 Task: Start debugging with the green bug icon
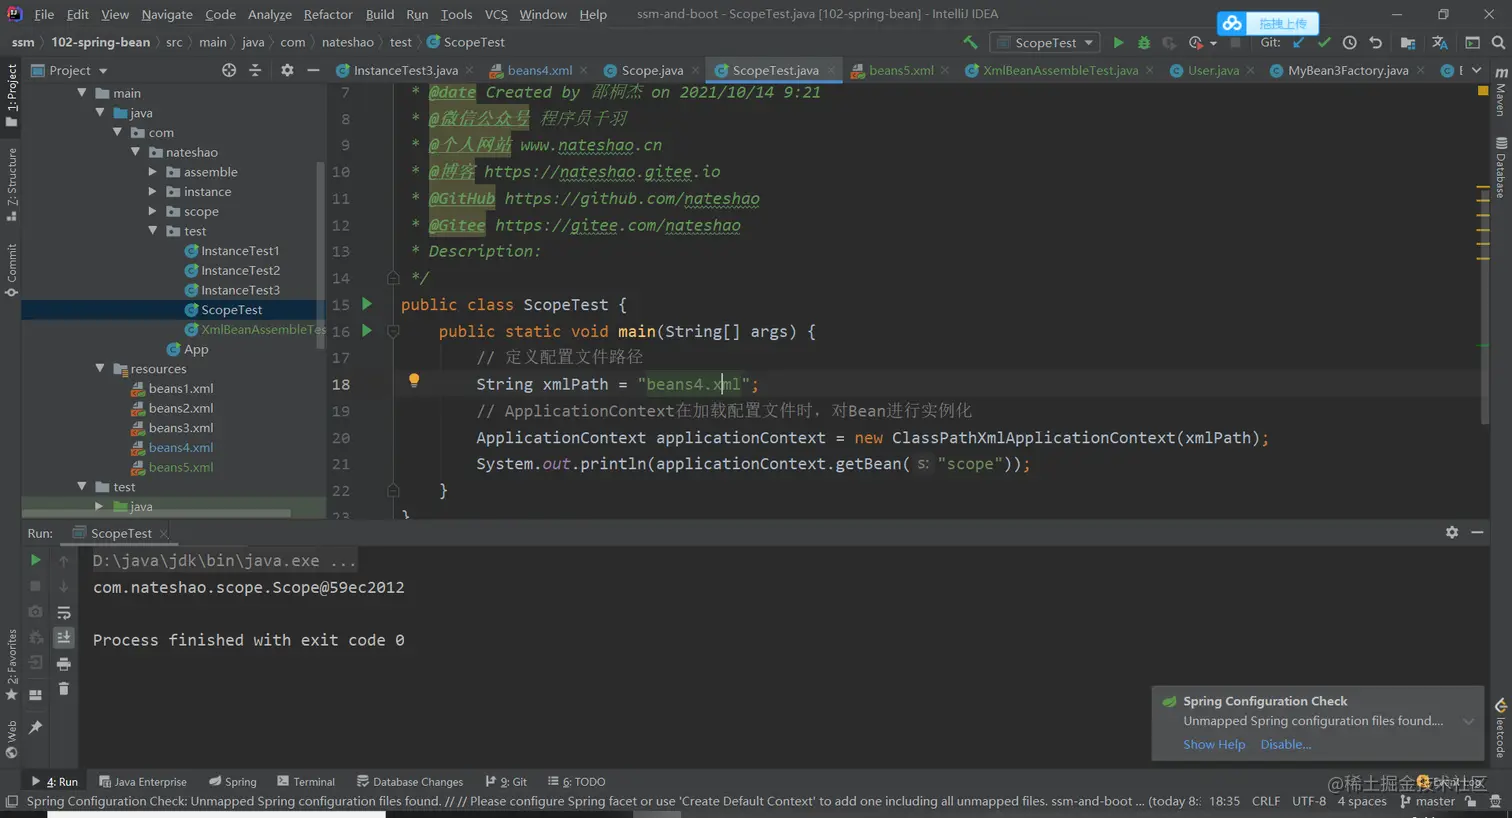[1144, 42]
